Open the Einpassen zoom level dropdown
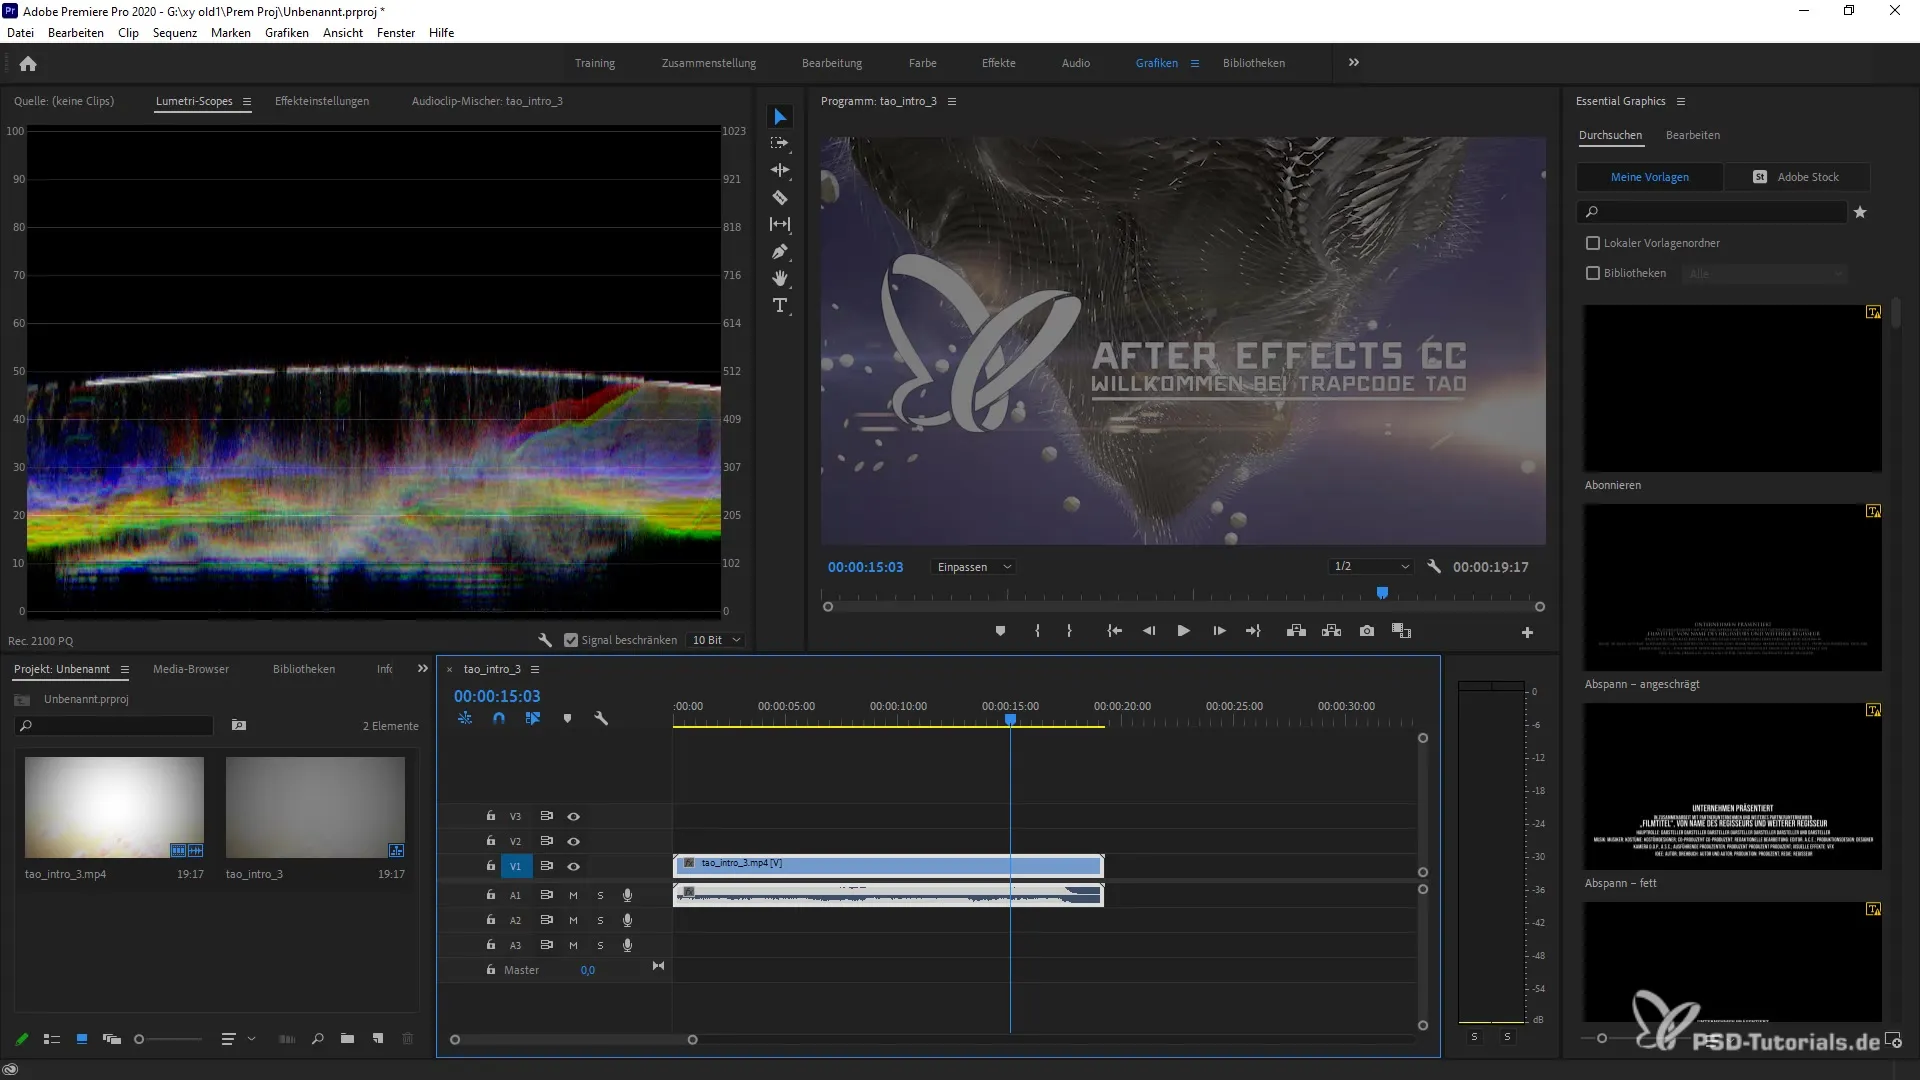The height and width of the screenshot is (1080, 1920). tap(974, 567)
